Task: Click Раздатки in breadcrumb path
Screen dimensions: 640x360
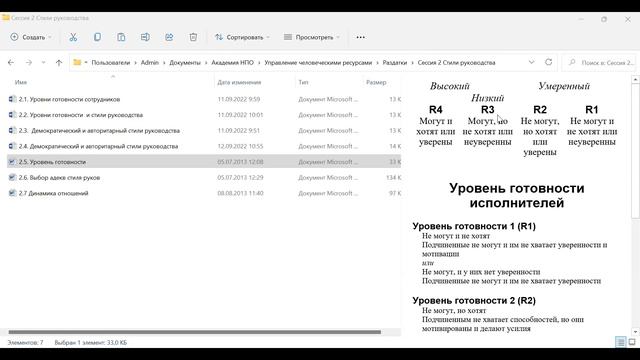Action: [395, 62]
